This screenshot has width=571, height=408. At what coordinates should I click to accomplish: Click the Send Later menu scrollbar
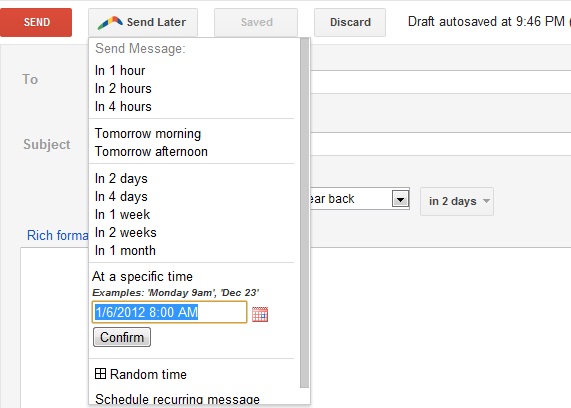[305, 213]
